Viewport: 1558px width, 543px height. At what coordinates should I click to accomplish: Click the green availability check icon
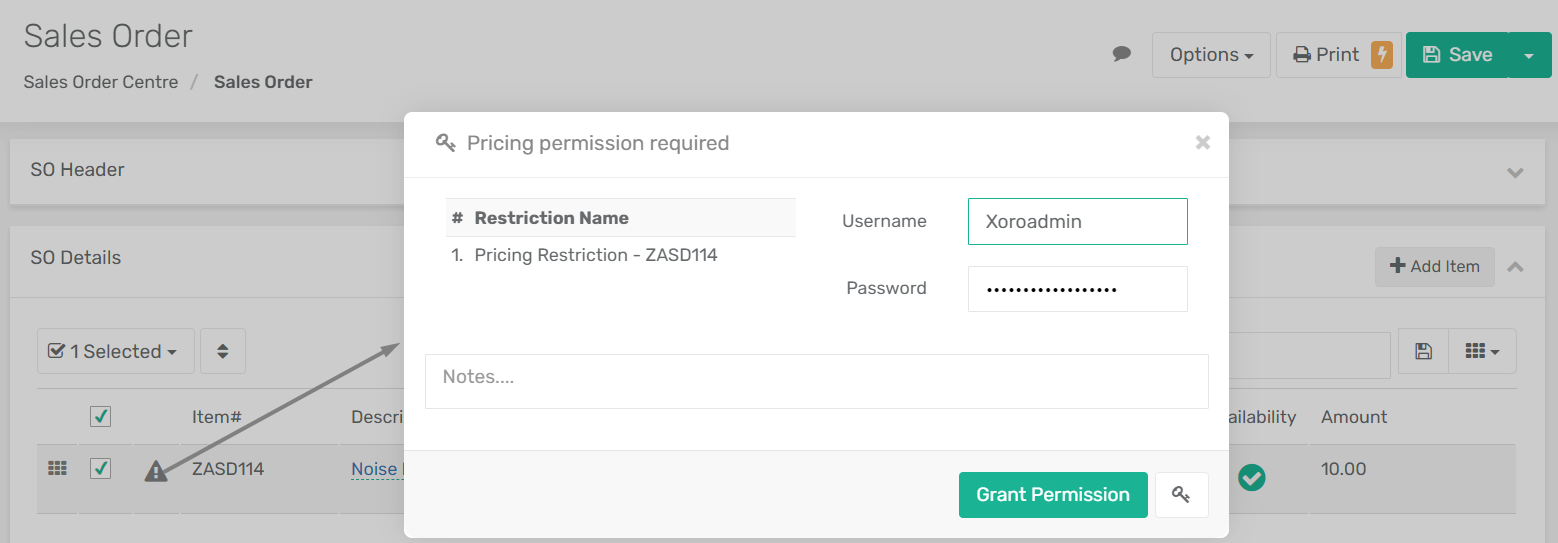1252,478
